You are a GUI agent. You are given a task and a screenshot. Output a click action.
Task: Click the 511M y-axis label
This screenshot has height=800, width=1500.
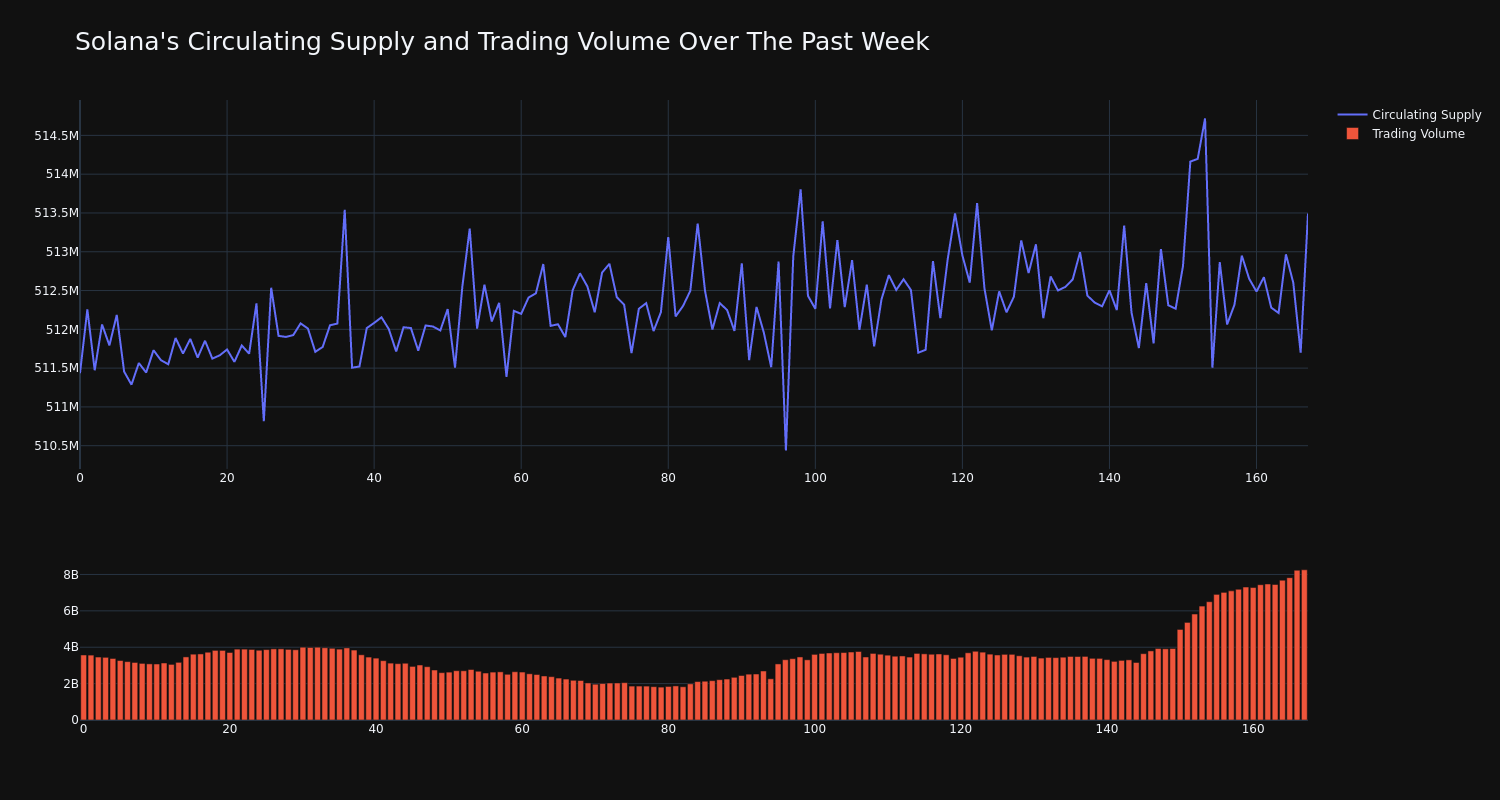62,407
